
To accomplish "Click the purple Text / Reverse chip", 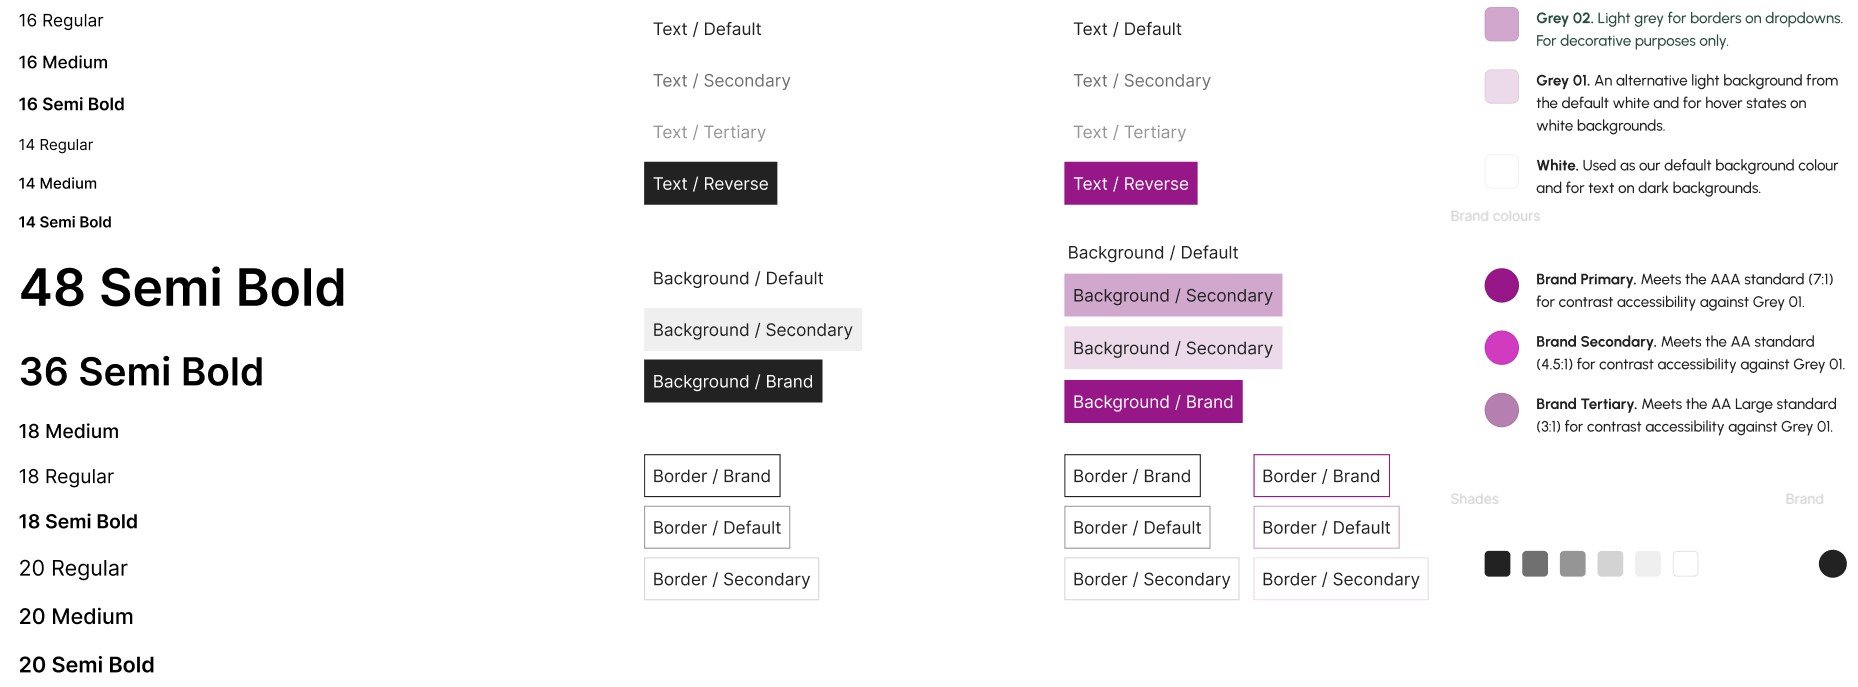I will (1130, 184).
